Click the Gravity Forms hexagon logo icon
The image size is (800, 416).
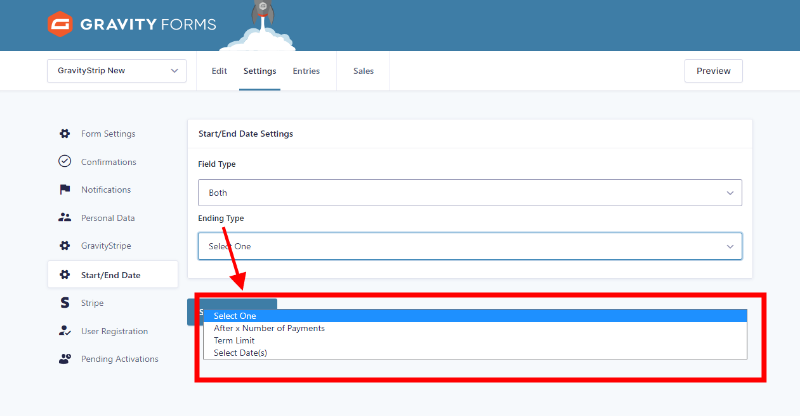click(60, 24)
